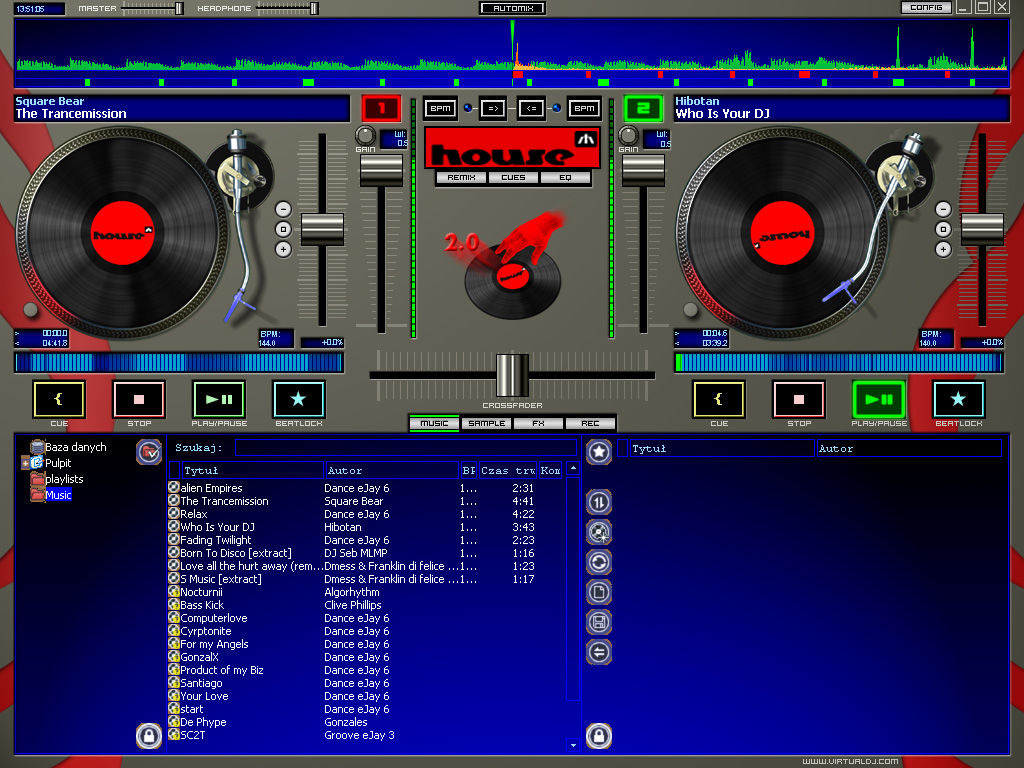
Task: Click the <= arrow match button
Action: (532, 108)
